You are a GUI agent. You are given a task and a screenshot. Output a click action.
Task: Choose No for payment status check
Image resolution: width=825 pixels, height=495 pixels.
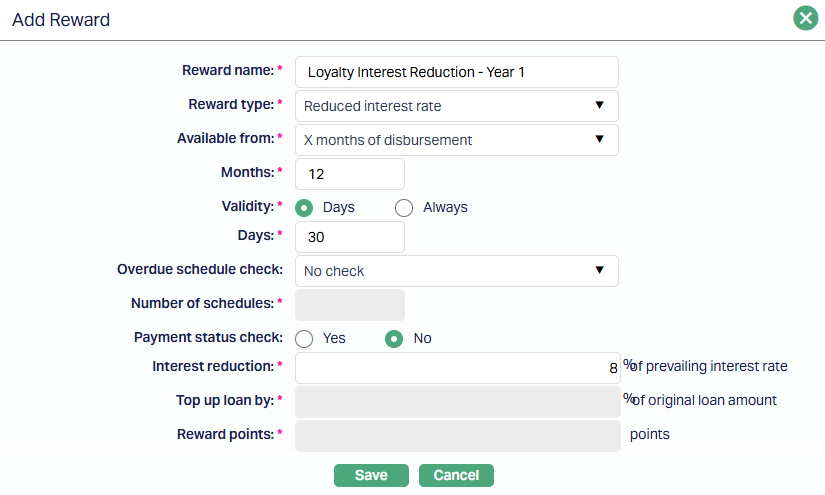point(394,338)
